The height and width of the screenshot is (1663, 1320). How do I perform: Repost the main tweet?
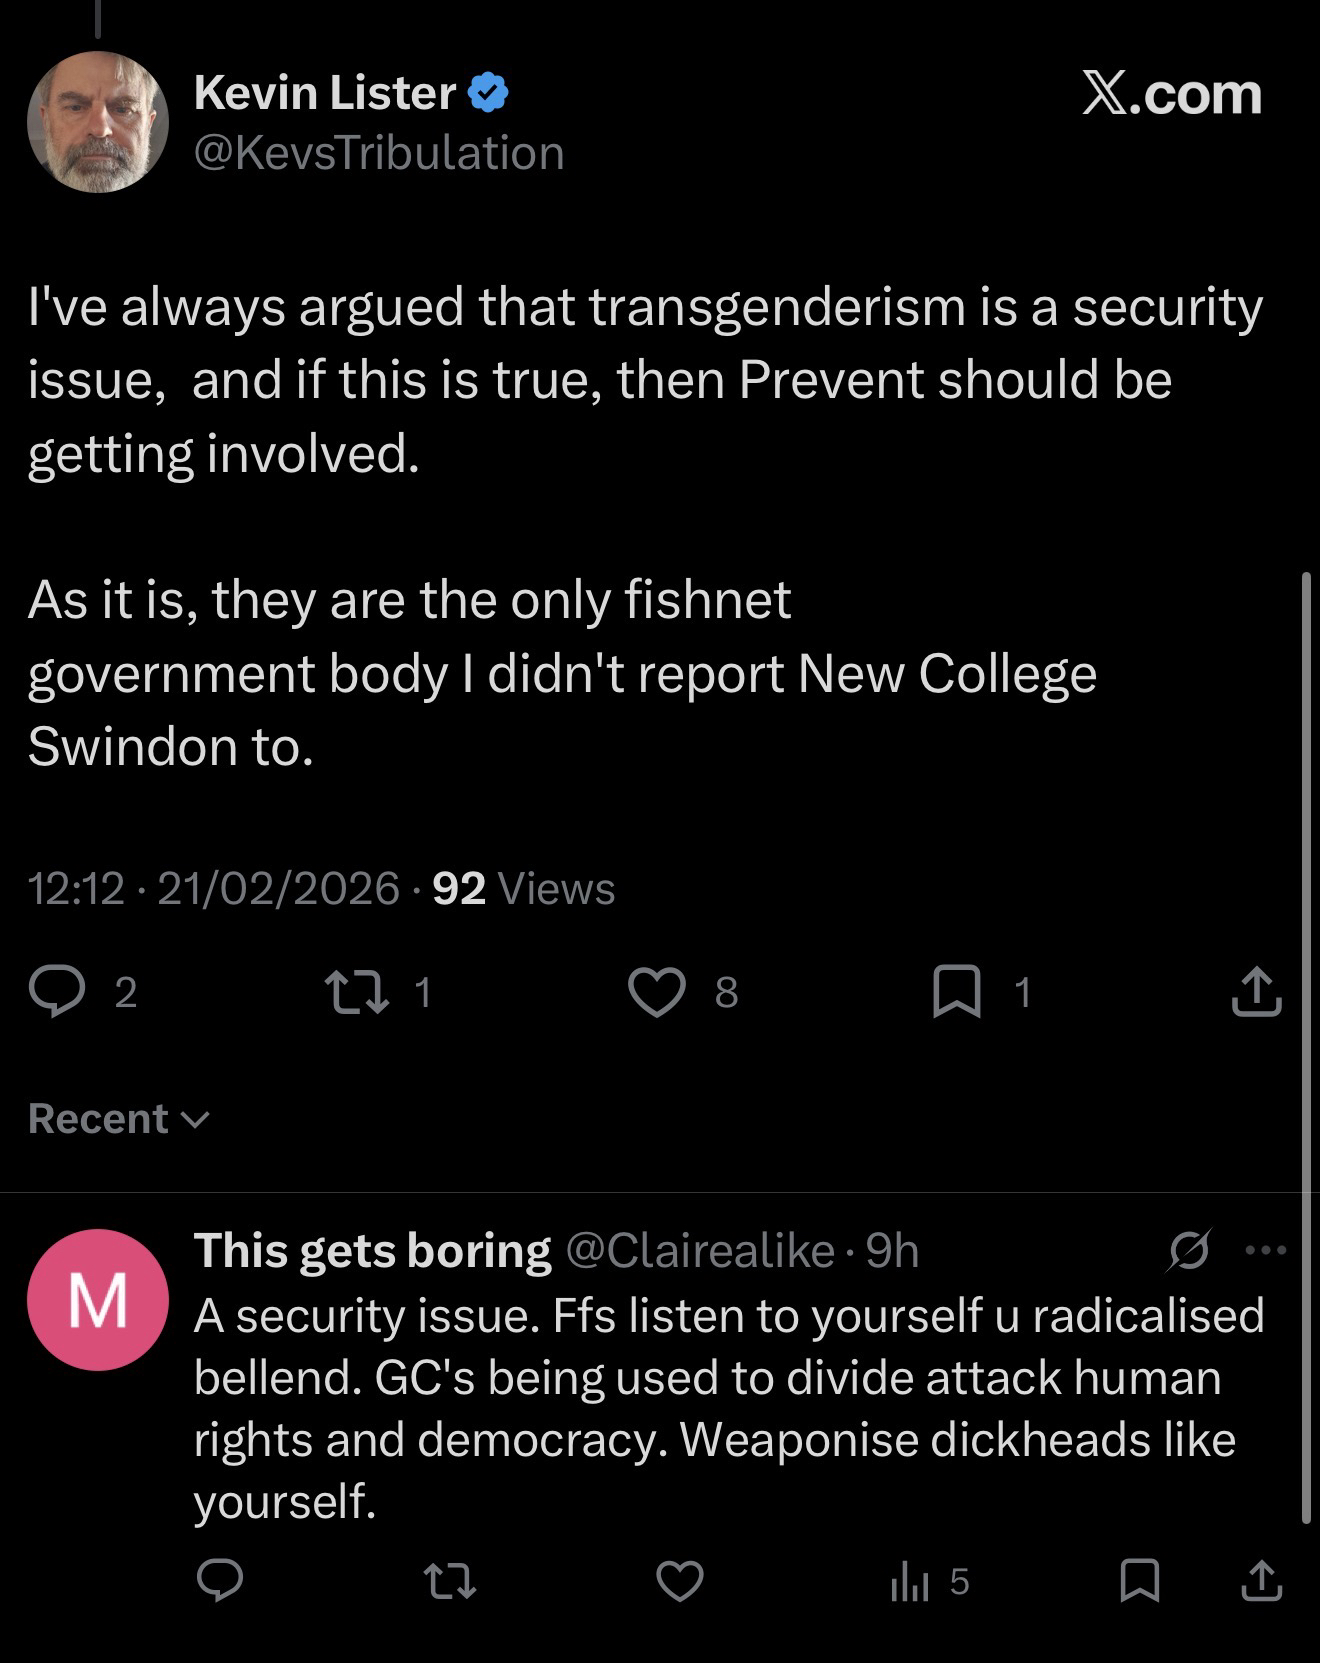click(x=358, y=991)
